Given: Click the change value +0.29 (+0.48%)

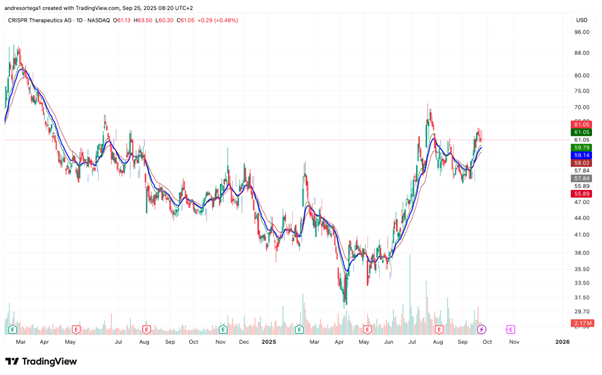Looking at the screenshot, I should point(218,20).
